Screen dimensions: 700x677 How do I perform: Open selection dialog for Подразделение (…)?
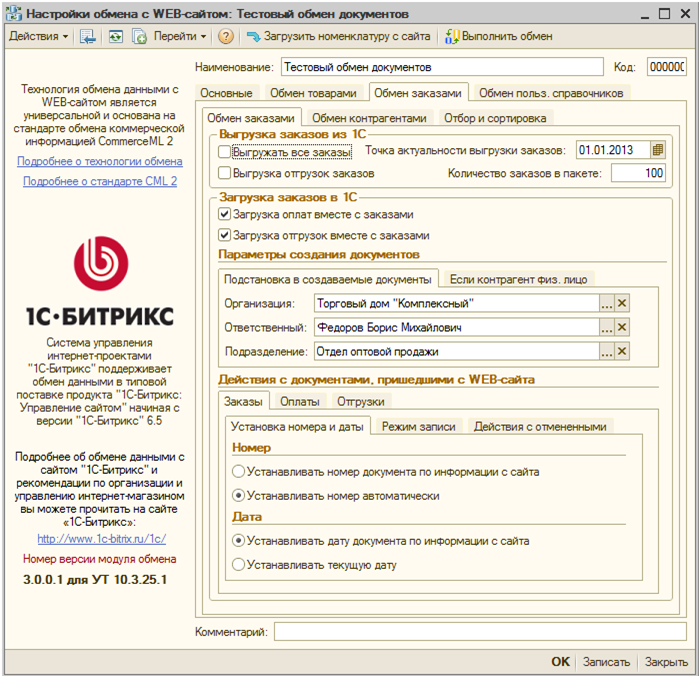click(x=606, y=351)
